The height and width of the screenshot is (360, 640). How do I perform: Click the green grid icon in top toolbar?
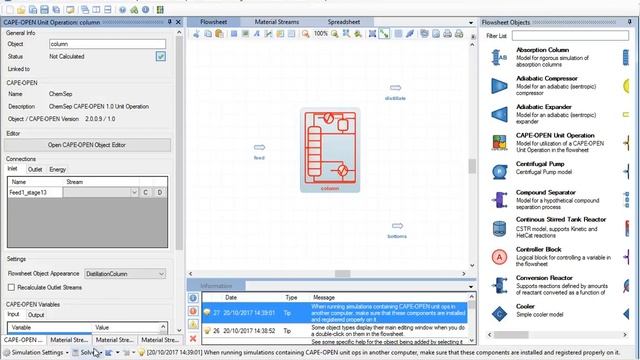[160, 9]
